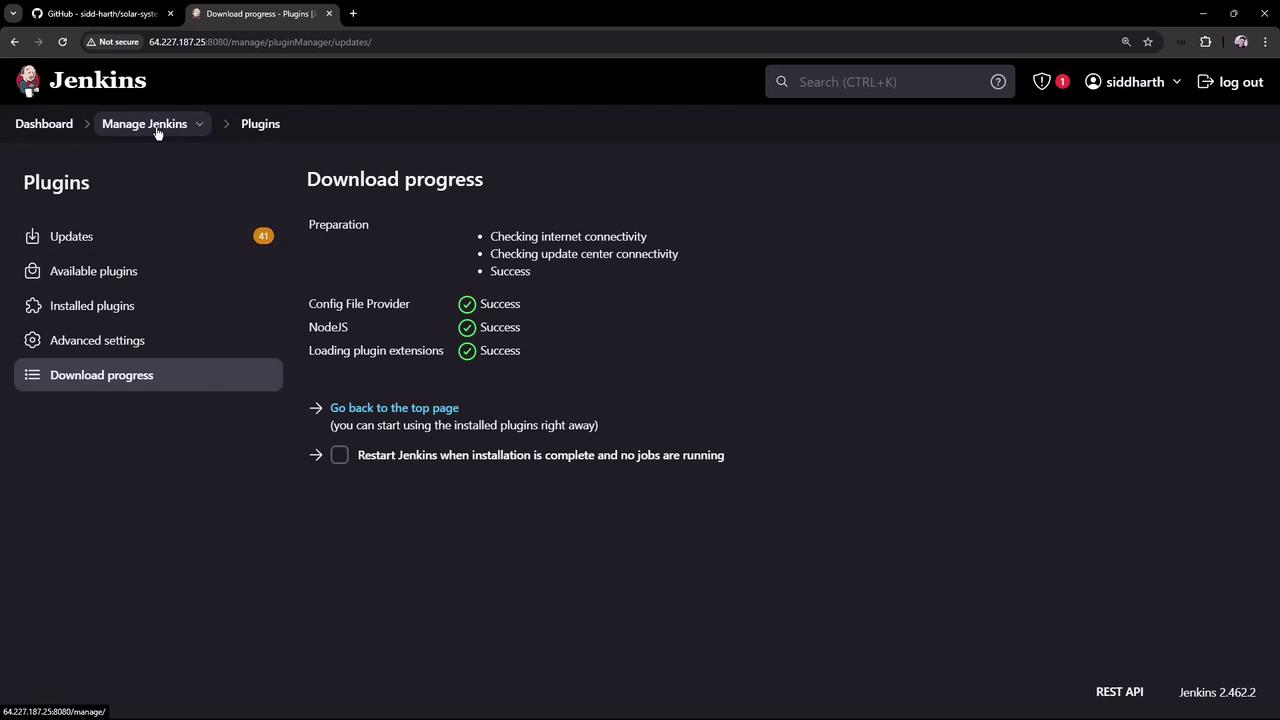1280x720 pixels.
Task: Follow the Go back to the top page link
Action: click(x=394, y=408)
